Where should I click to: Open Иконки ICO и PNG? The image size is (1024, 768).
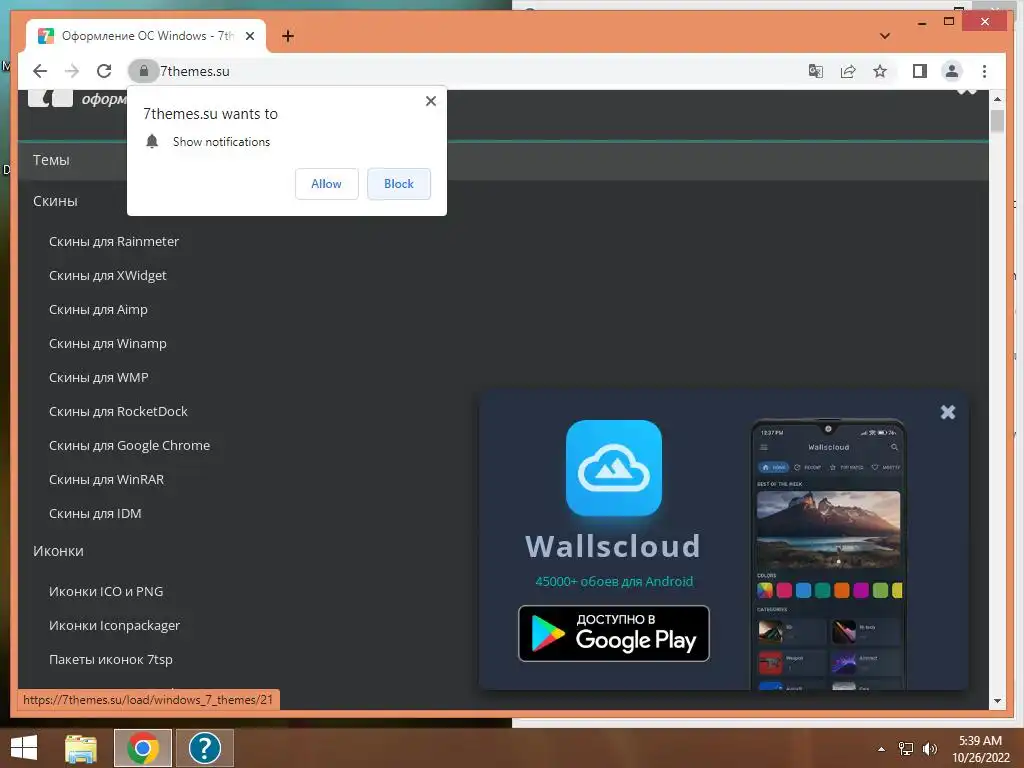(106, 592)
